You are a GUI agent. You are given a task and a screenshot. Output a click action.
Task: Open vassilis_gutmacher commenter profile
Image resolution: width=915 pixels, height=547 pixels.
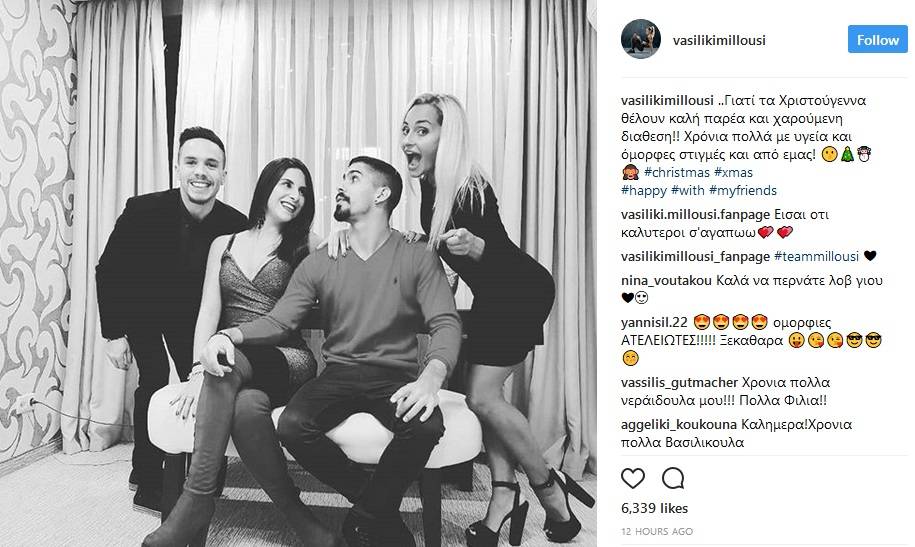coord(679,382)
